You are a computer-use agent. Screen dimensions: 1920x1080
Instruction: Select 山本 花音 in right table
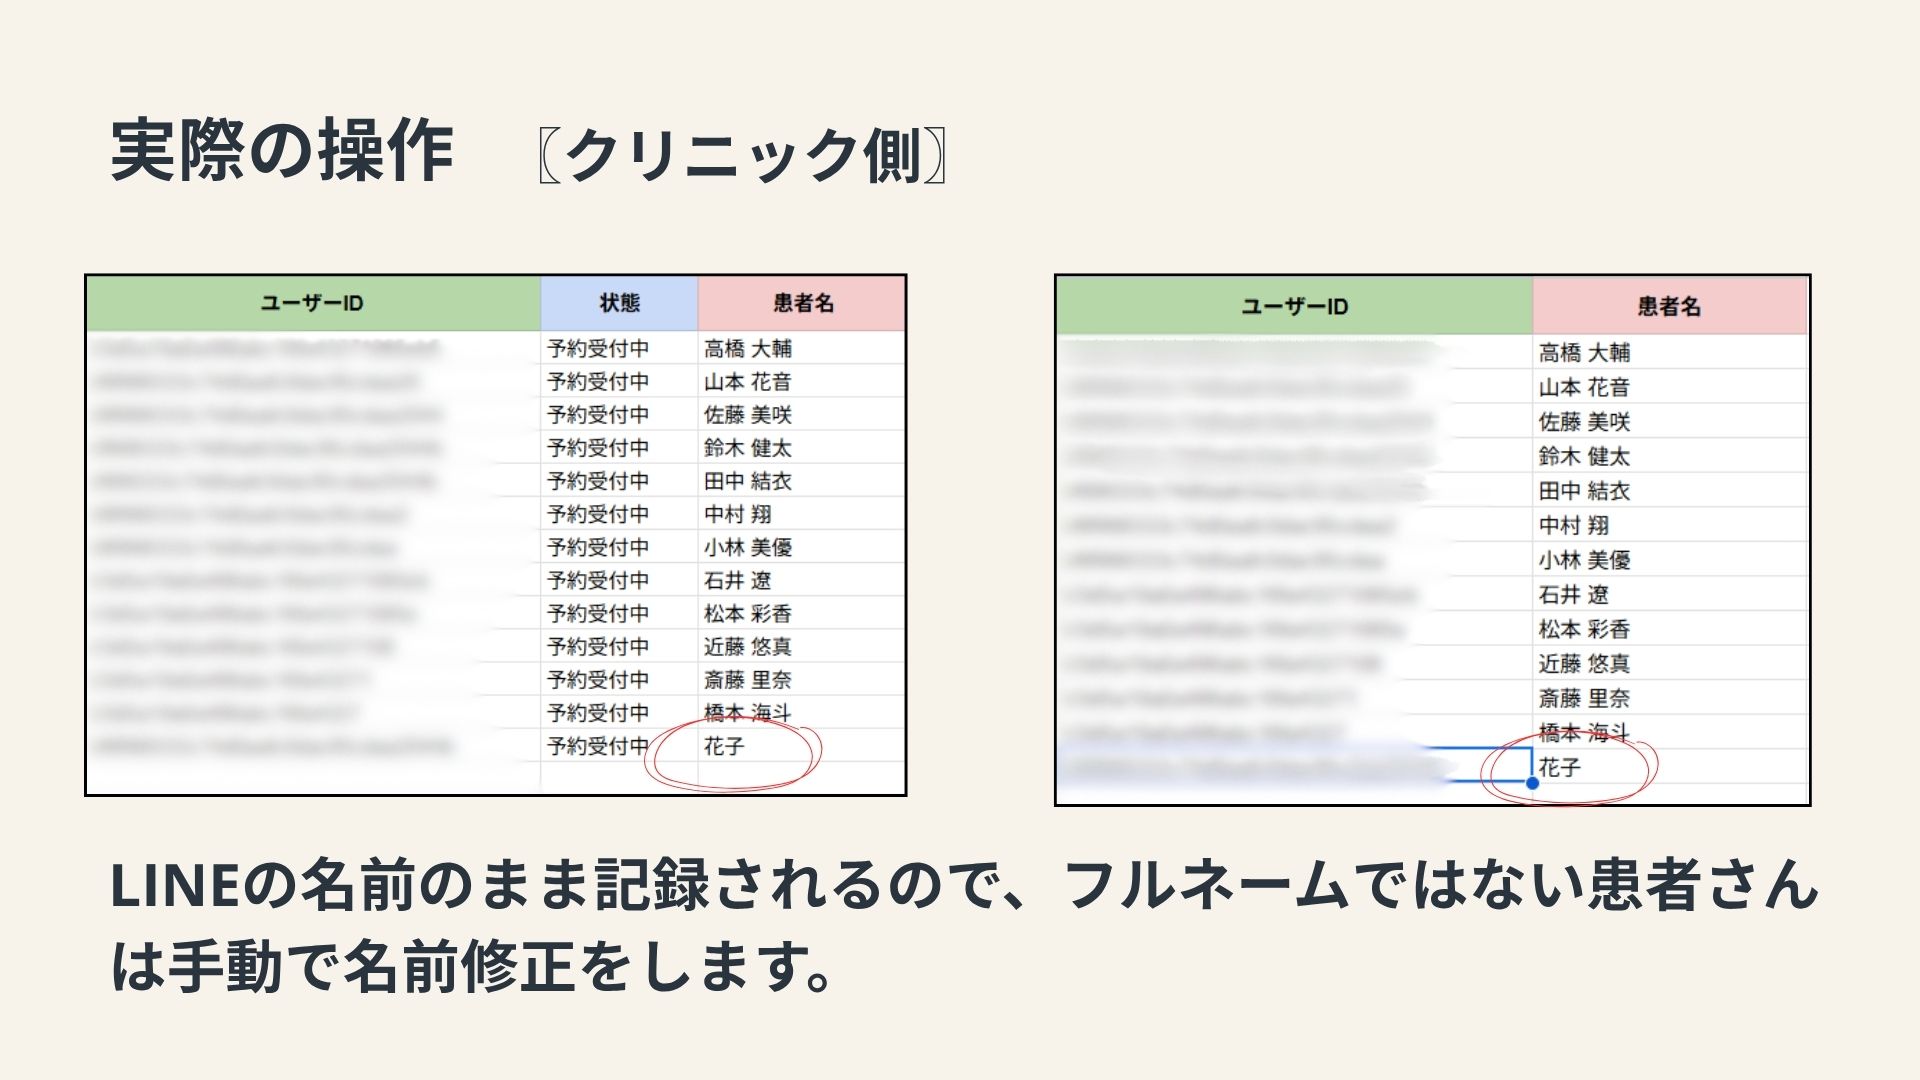1584,387
